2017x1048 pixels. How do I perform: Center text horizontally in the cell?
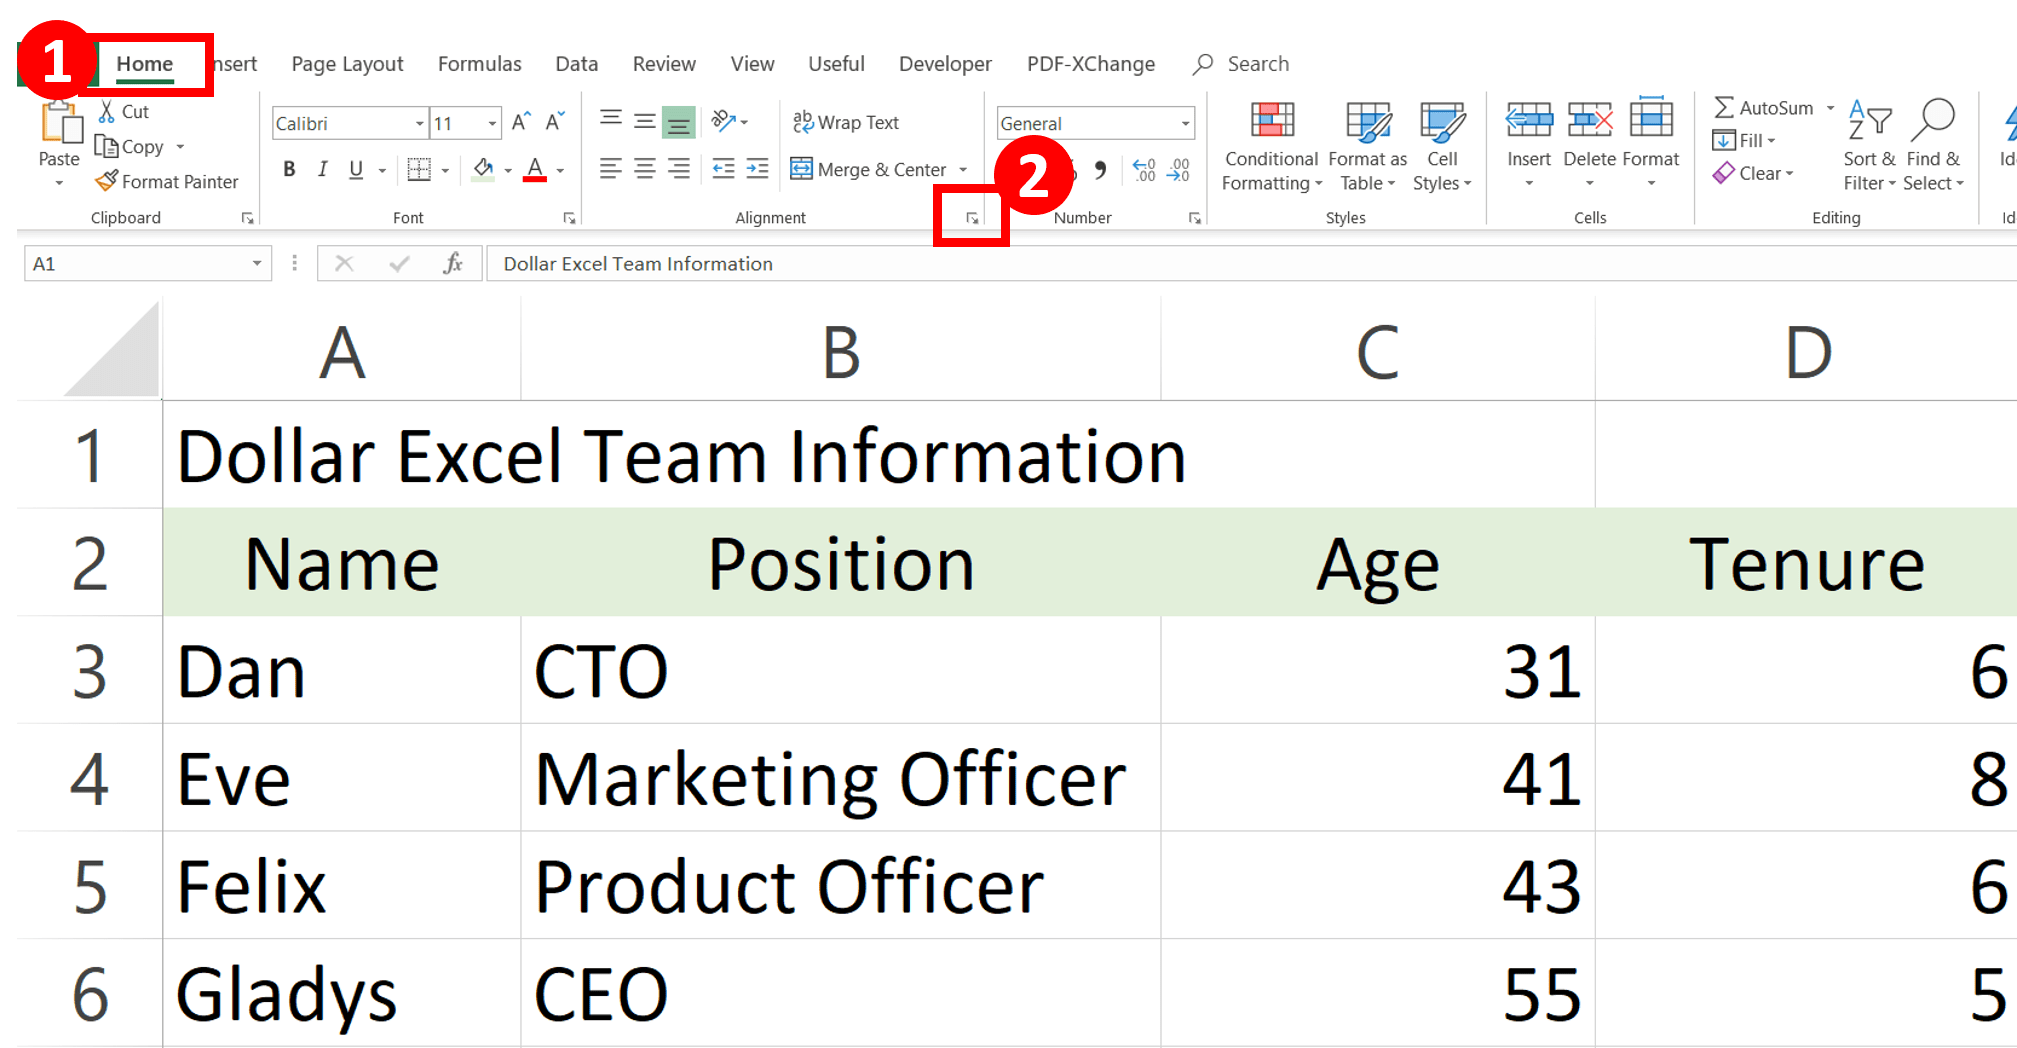coord(645,169)
